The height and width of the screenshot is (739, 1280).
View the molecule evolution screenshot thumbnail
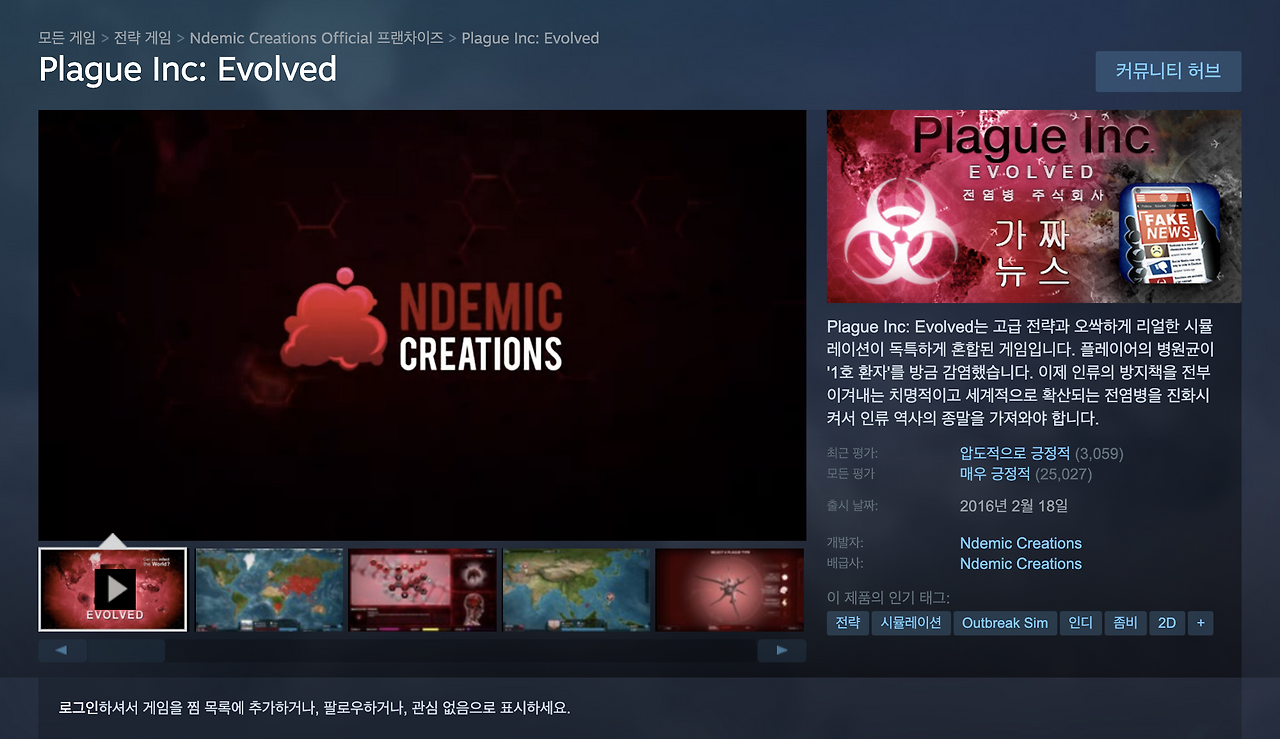(x=423, y=589)
